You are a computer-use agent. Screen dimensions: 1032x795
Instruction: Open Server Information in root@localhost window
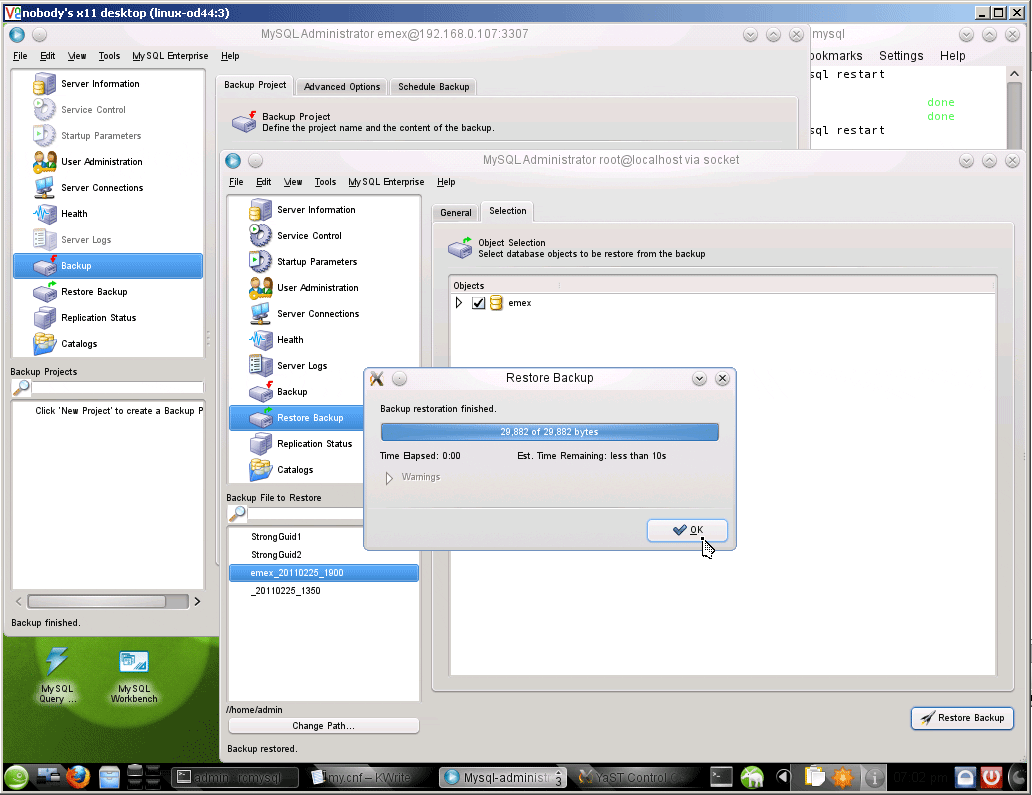pos(324,209)
